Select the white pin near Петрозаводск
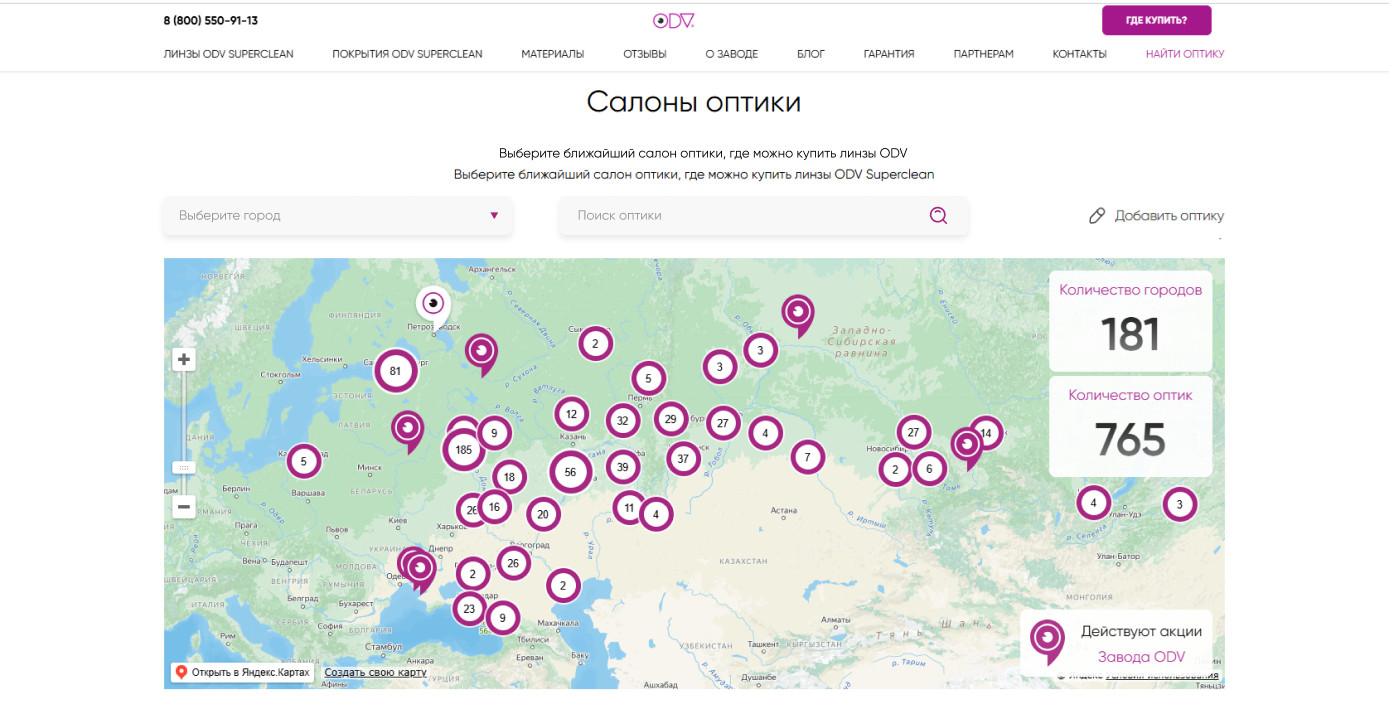1389x714 pixels. pos(433,305)
